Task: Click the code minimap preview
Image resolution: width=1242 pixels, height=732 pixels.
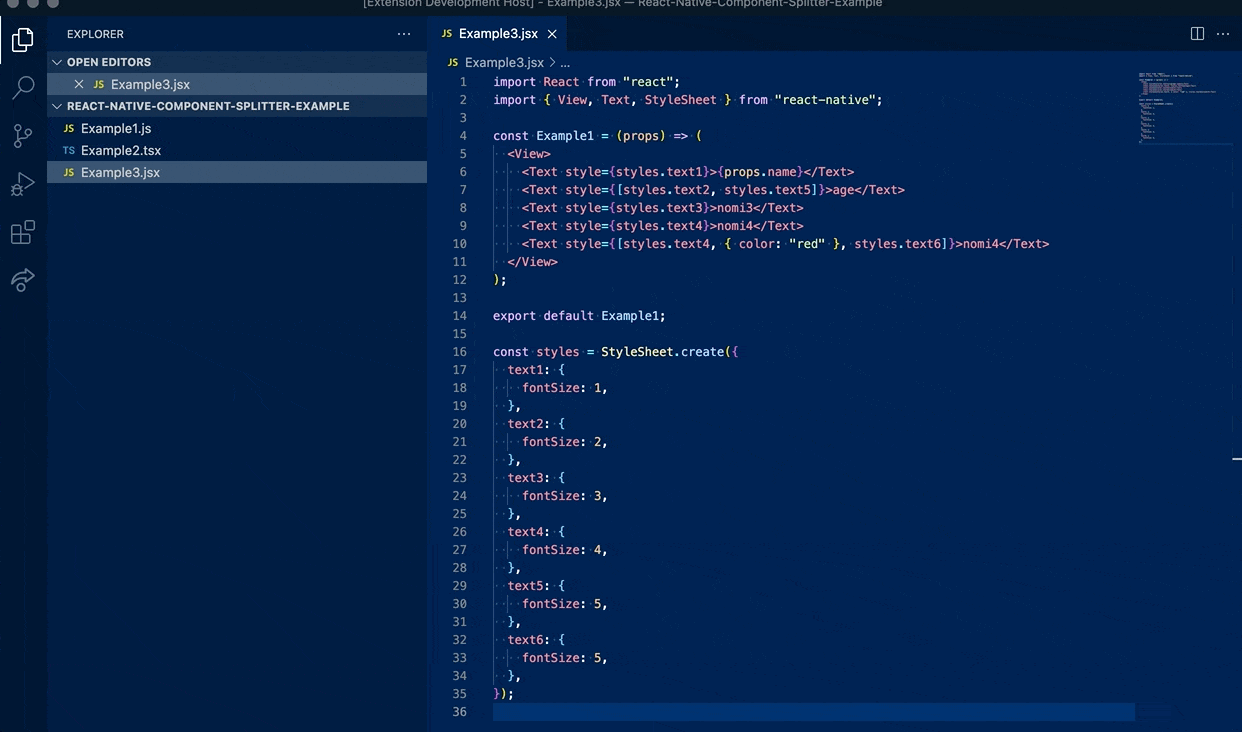Action: click(1178, 107)
